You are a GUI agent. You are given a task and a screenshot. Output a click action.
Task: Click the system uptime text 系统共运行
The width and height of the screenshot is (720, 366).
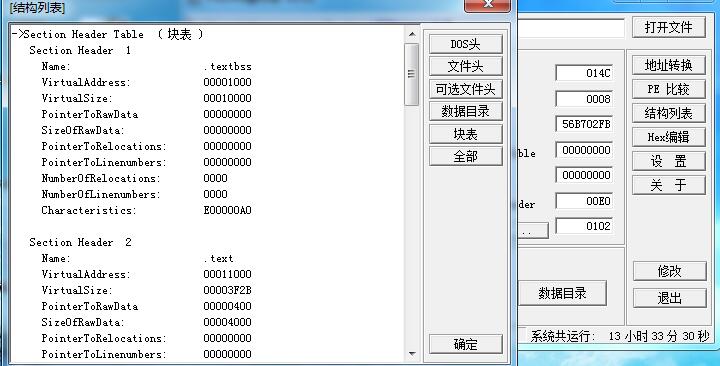[619, 336]
